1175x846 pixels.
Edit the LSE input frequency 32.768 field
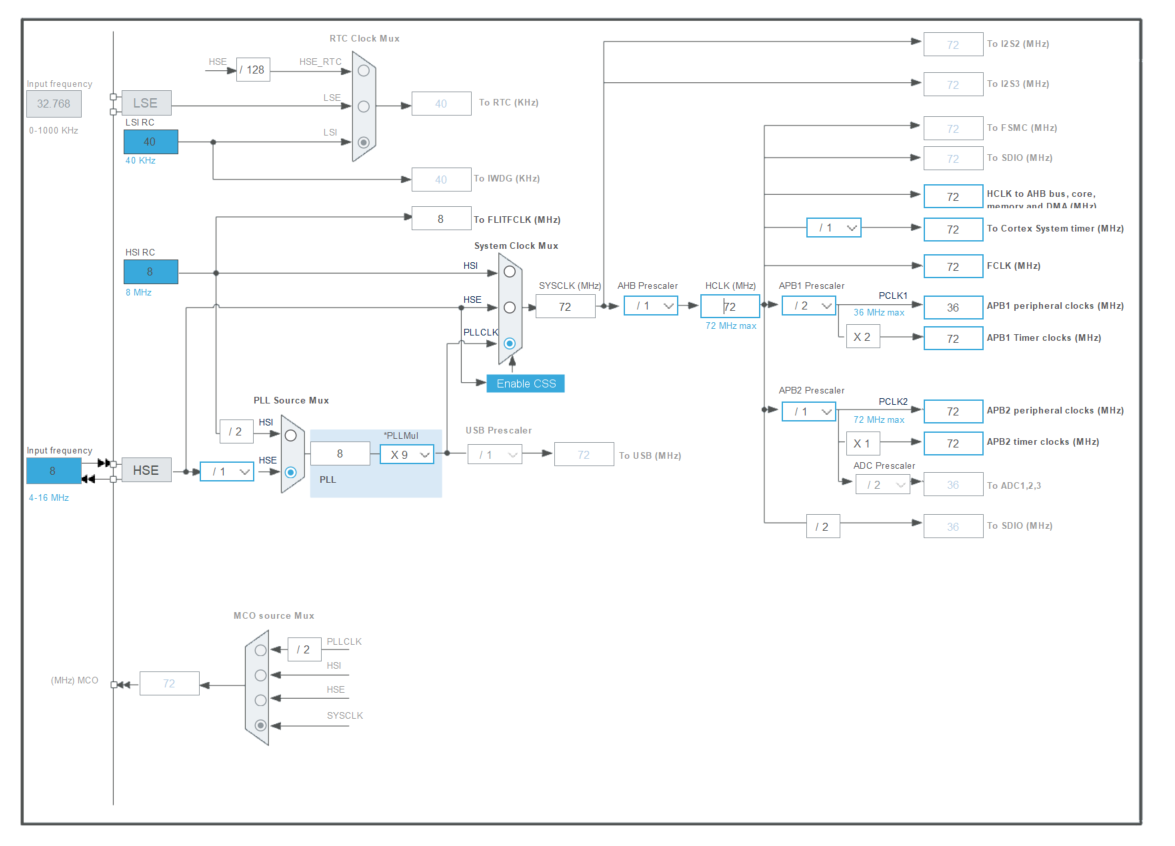[x=54, y=104]
